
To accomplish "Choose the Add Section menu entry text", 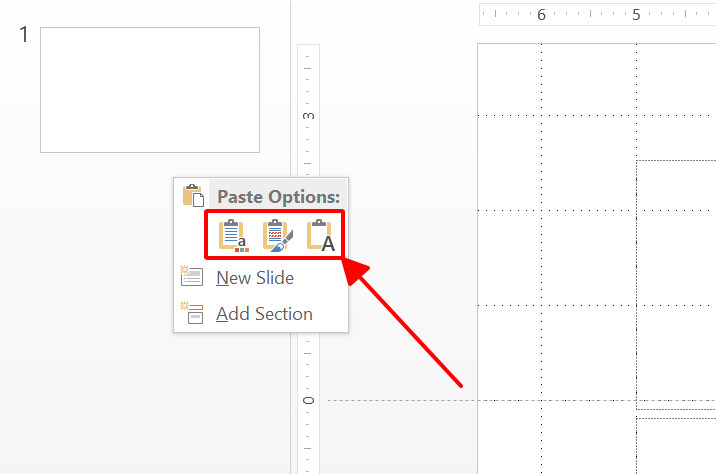I will [264, 314].
